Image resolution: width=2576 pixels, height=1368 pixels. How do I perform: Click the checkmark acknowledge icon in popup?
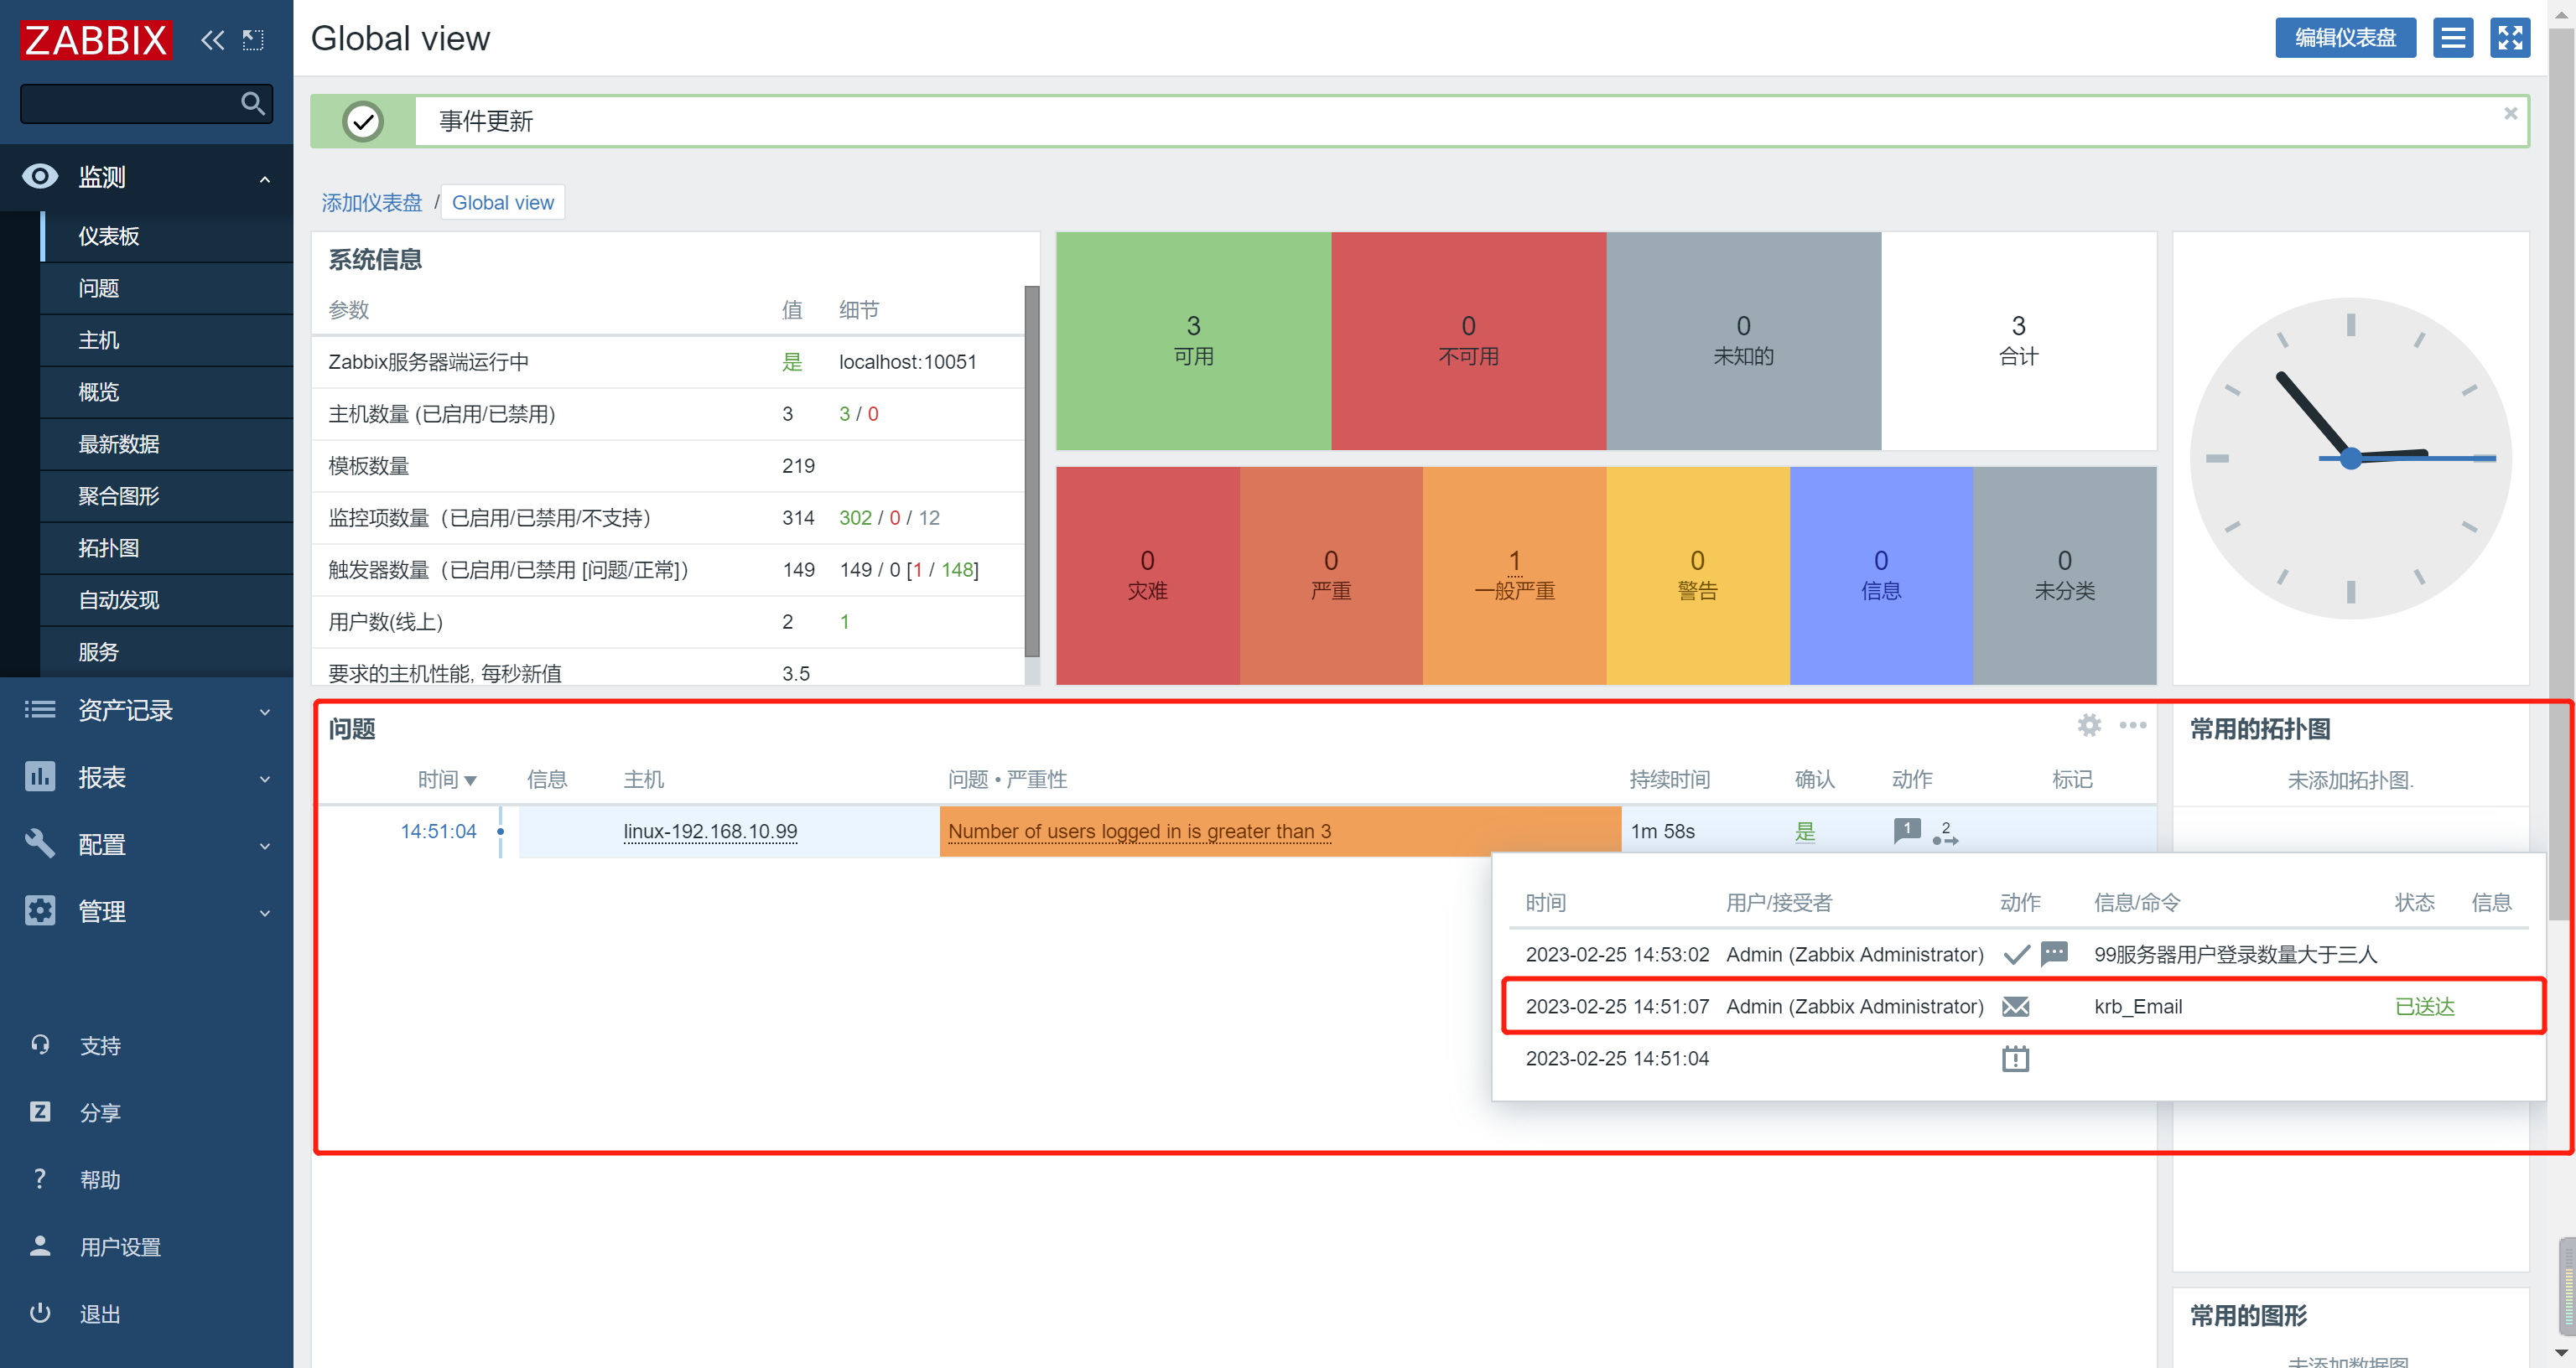(2016, 954)
